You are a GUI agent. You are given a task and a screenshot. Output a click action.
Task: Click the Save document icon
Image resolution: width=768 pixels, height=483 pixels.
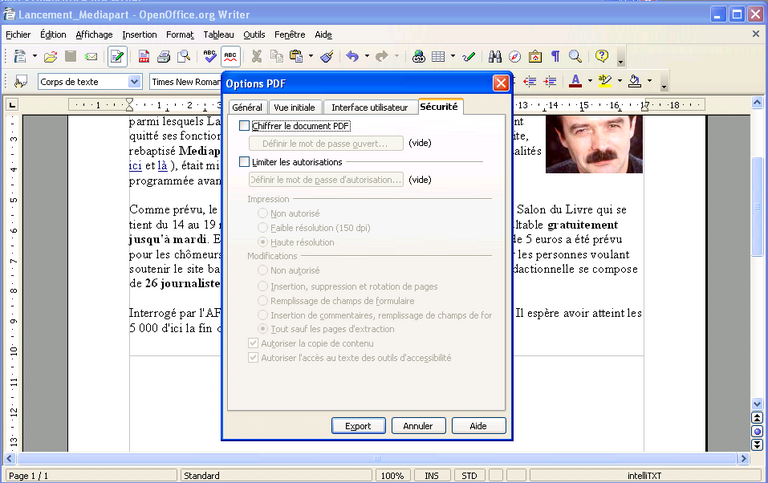point(71,57)
